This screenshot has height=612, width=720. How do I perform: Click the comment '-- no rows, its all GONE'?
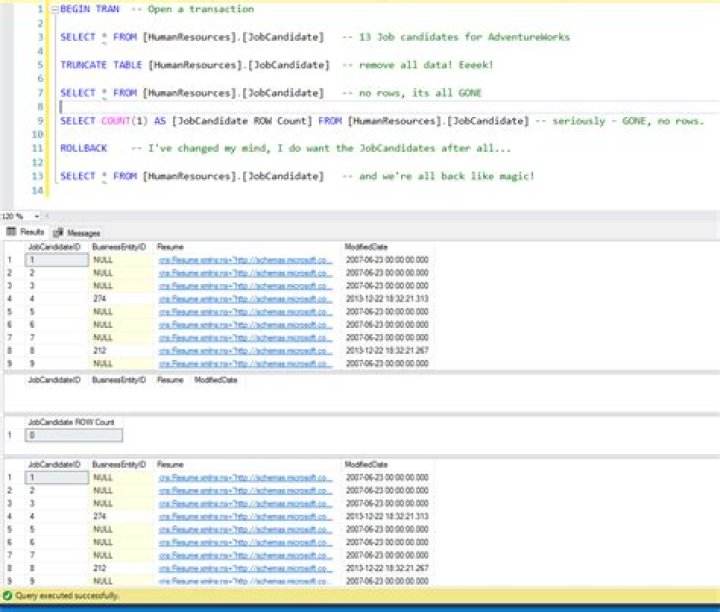pos(411,93)
